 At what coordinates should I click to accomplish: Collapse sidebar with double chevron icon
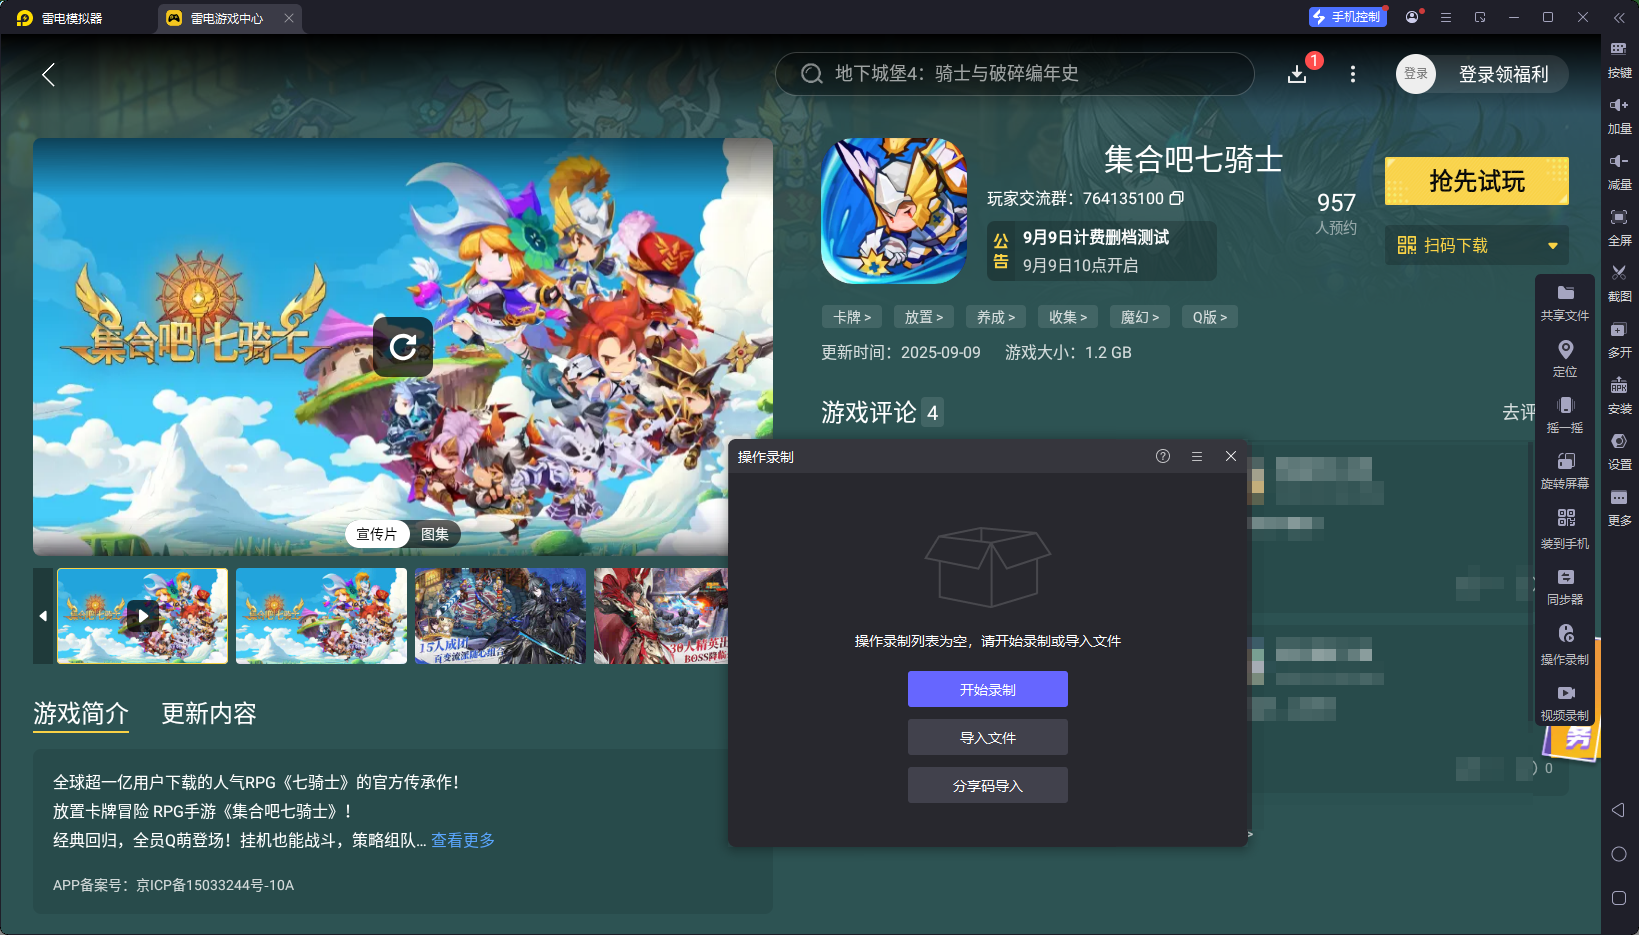(1619, 17)
